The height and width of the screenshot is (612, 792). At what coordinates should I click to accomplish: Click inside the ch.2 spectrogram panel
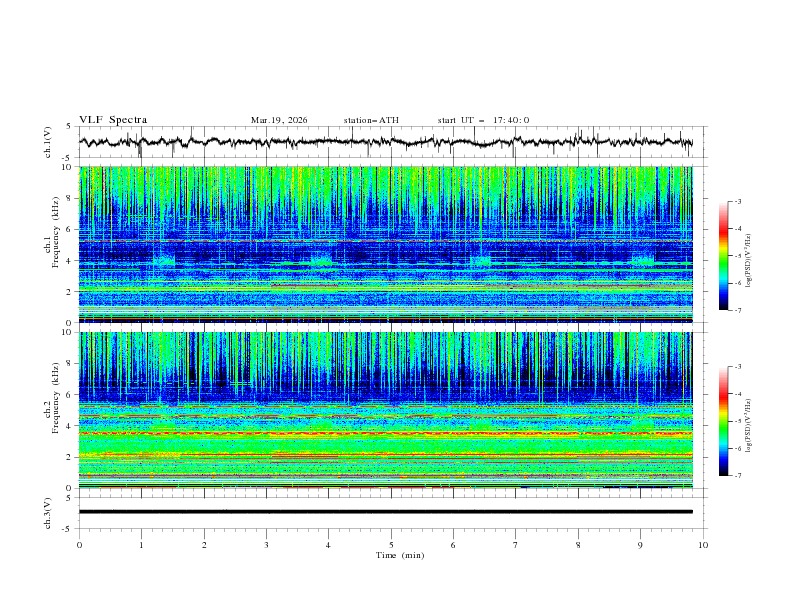(386, 410)
